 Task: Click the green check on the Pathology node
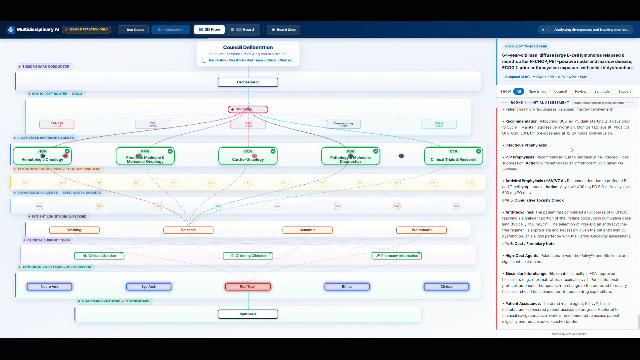pyautogui.click(x=376, y=151)
